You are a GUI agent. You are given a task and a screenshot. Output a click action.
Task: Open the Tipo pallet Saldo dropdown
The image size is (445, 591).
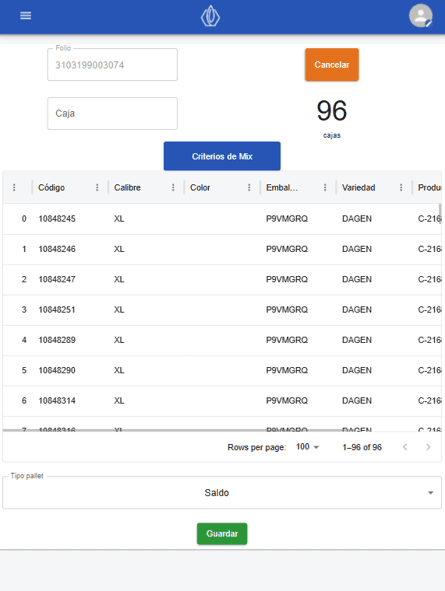[x=222, y=493]
